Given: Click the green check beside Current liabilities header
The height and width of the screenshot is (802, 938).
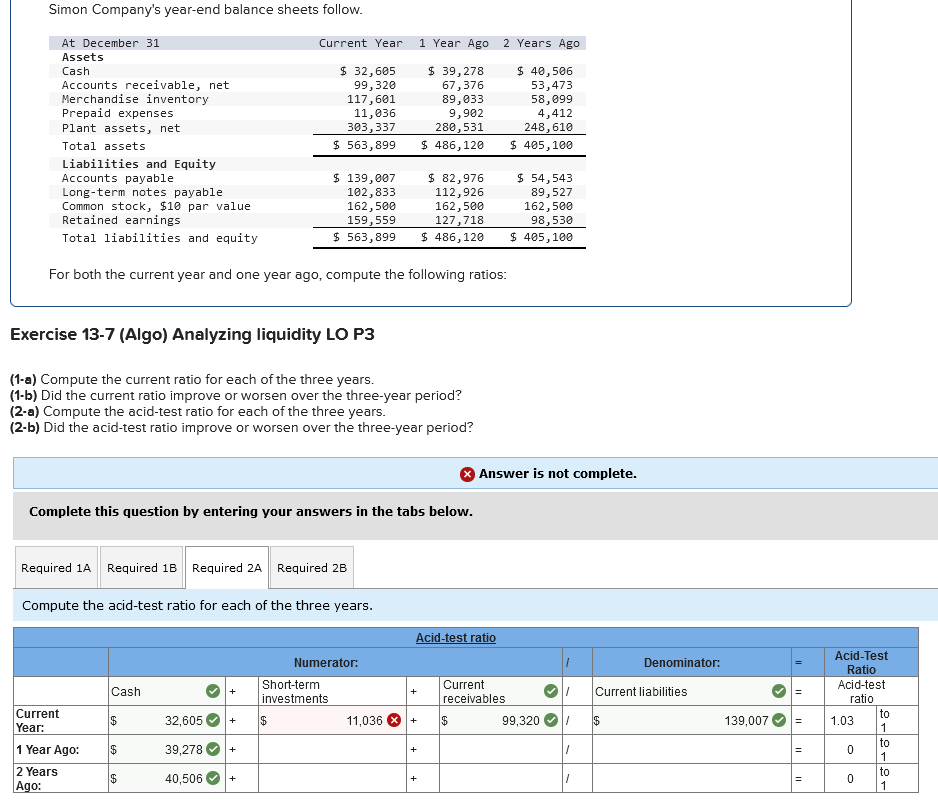Looking at the screenshot, I should 779,691.
